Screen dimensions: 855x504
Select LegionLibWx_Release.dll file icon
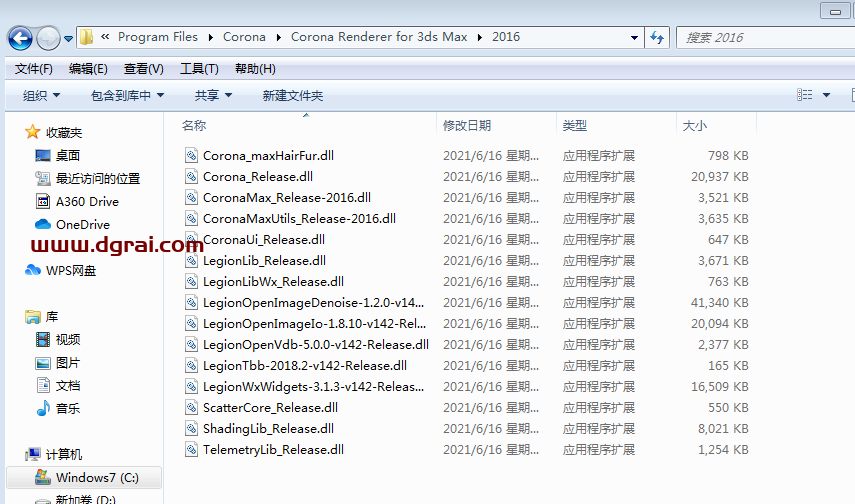[191, 281]
